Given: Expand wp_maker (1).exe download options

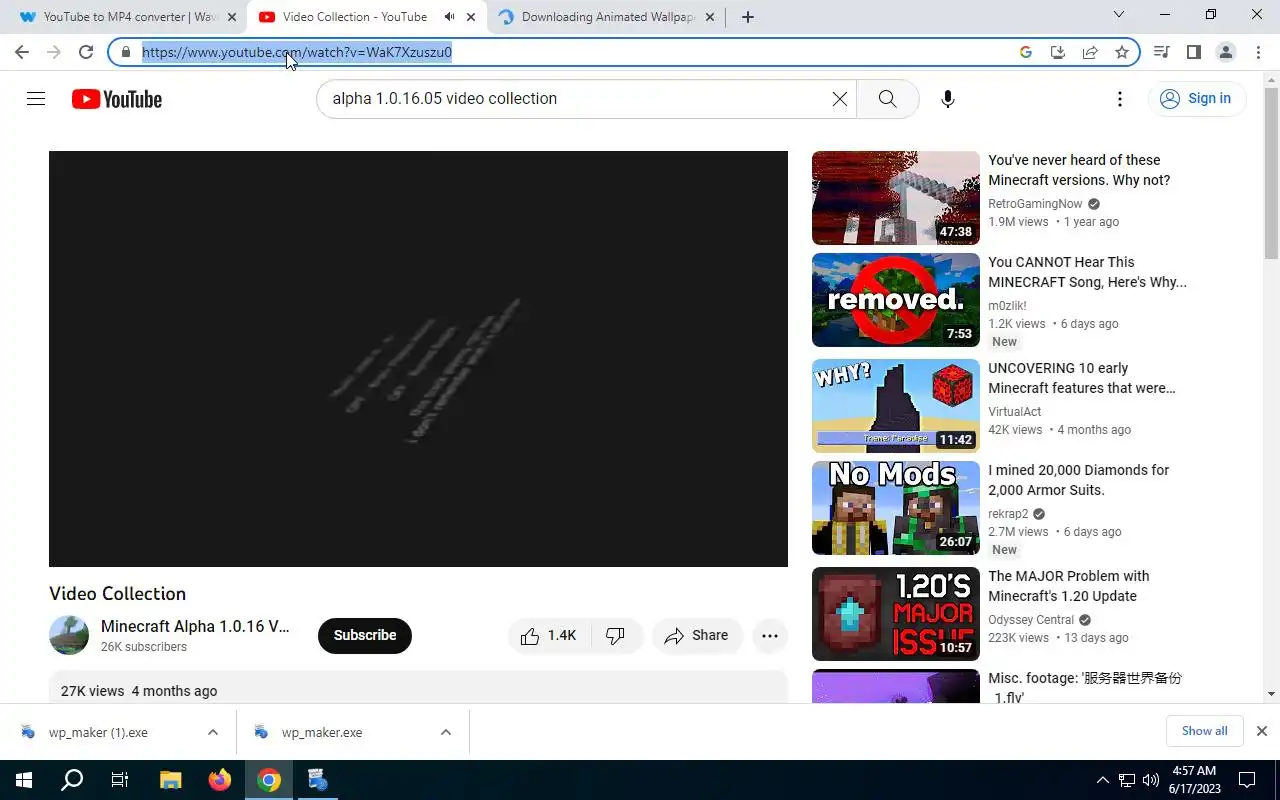Looking at the screenshot, I should coord(213,732).
